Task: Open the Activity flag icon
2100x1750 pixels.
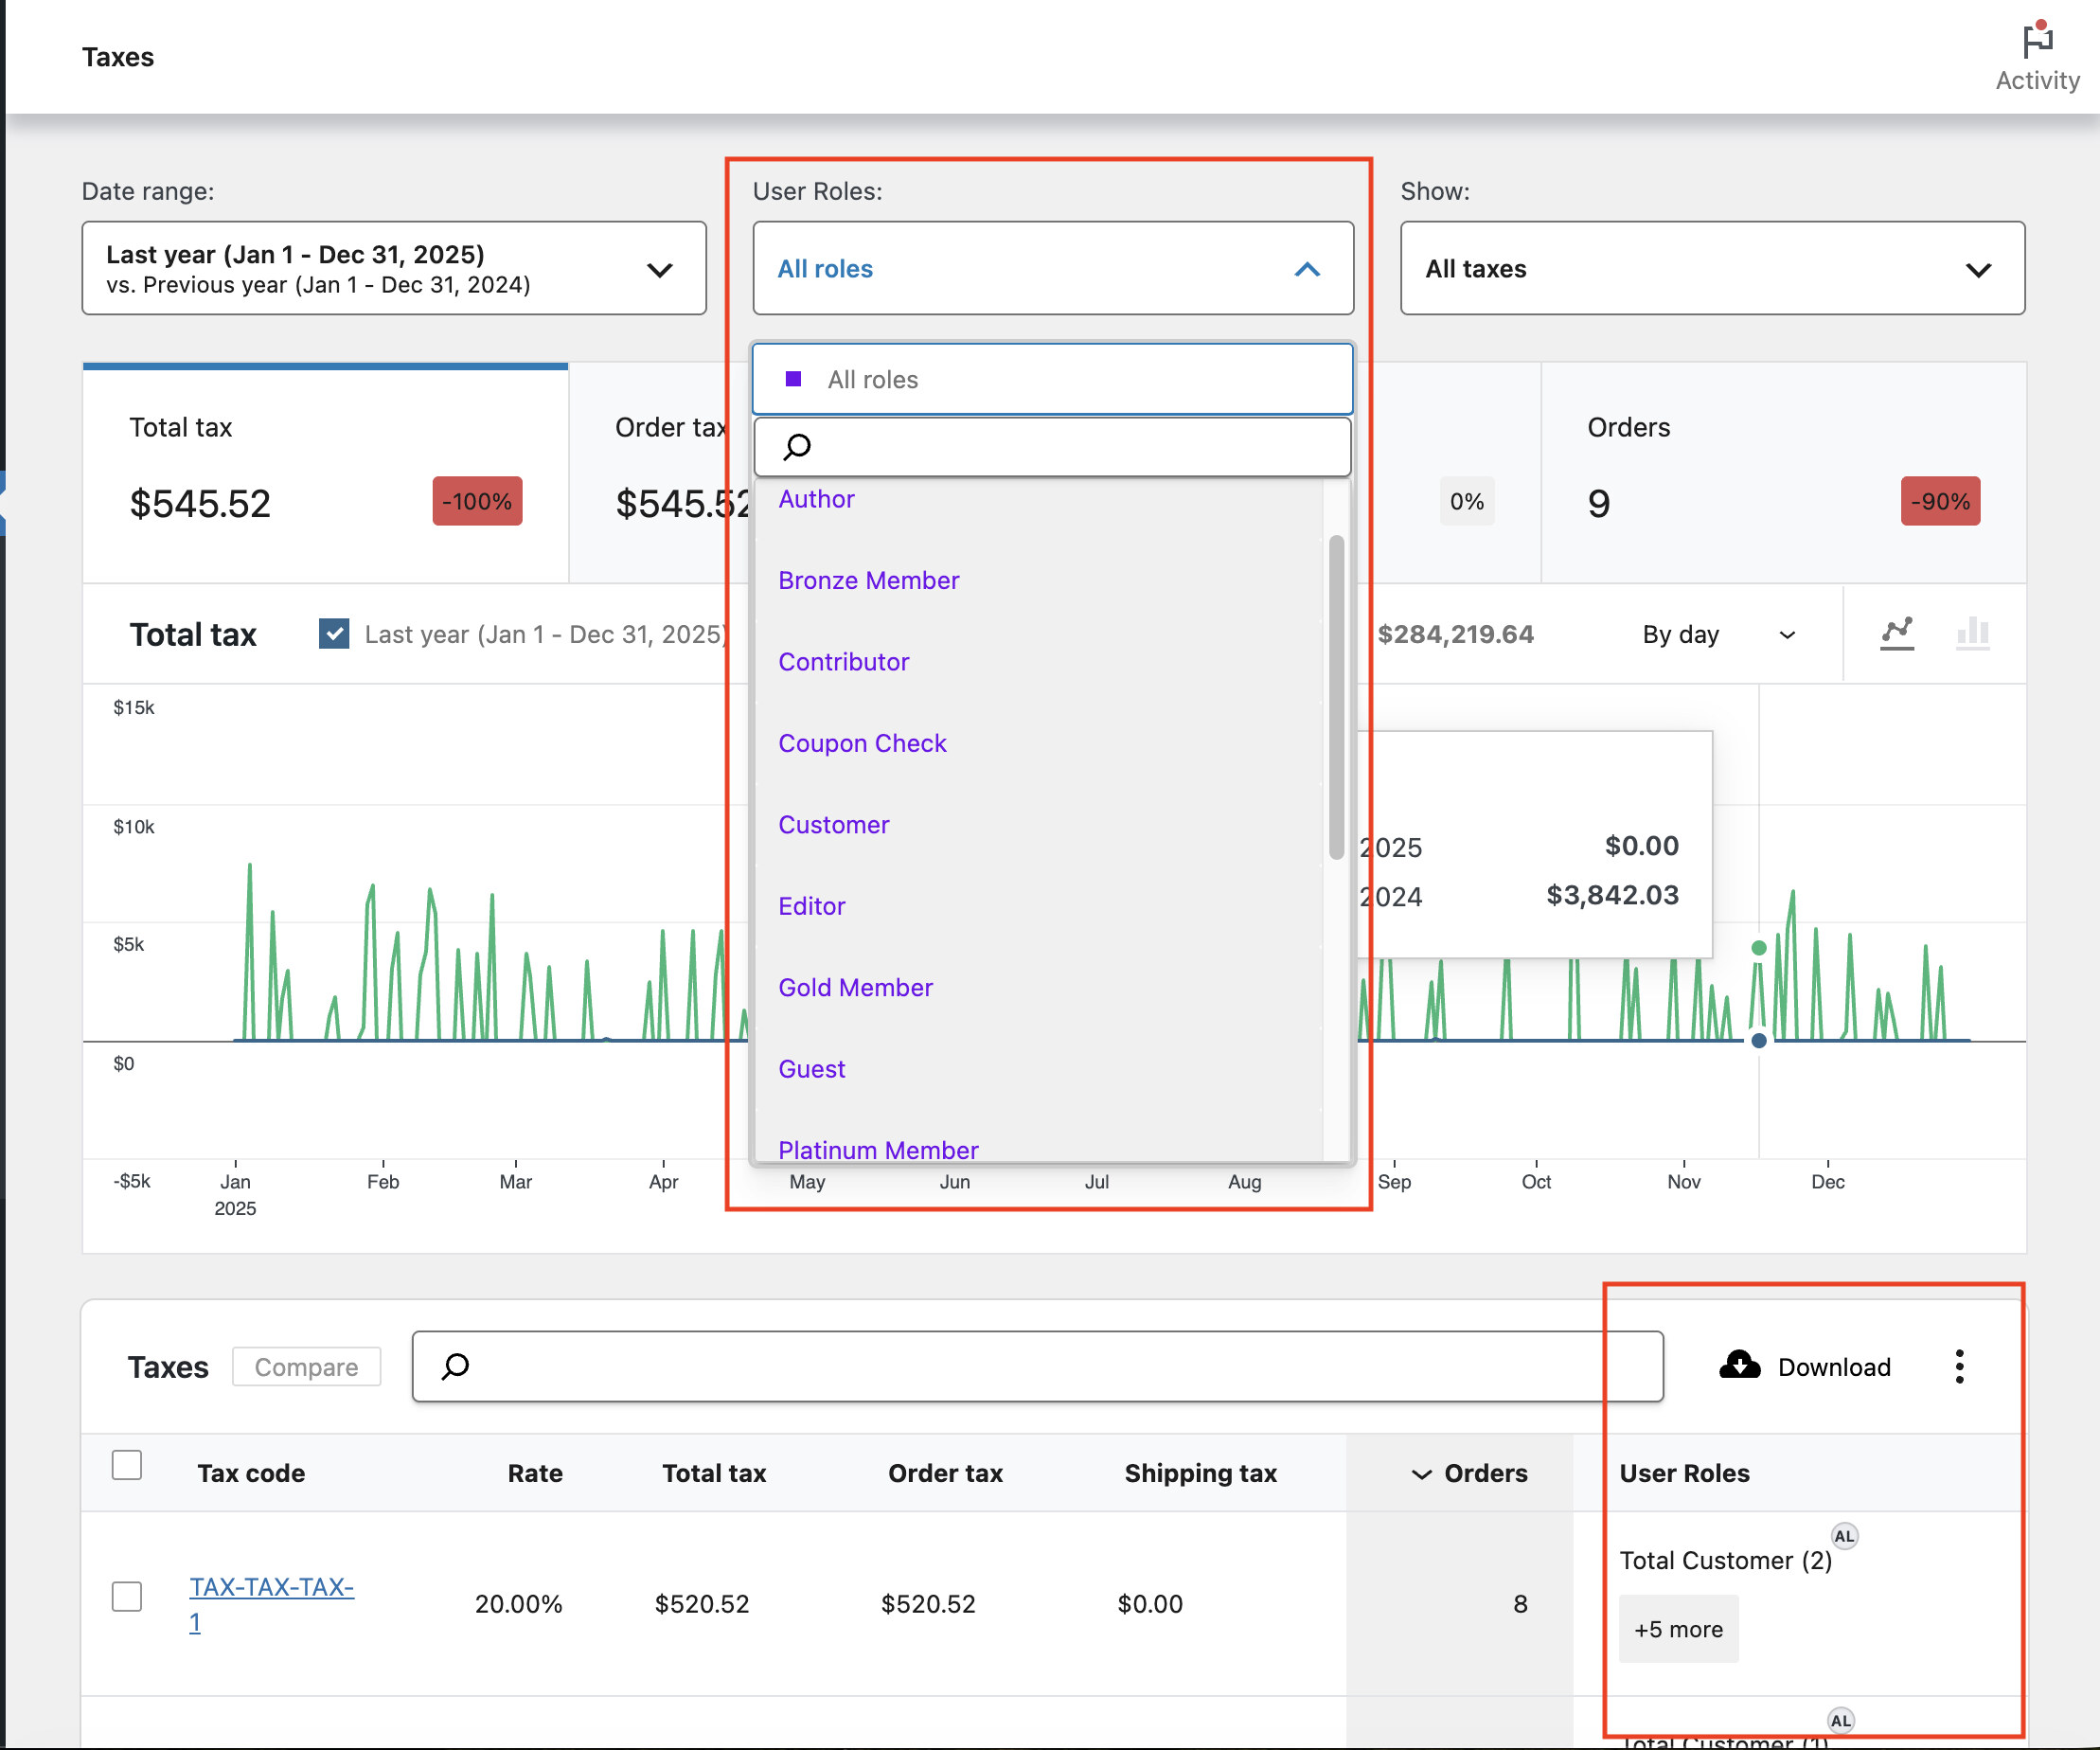Action: click(x=2036, y=42)
